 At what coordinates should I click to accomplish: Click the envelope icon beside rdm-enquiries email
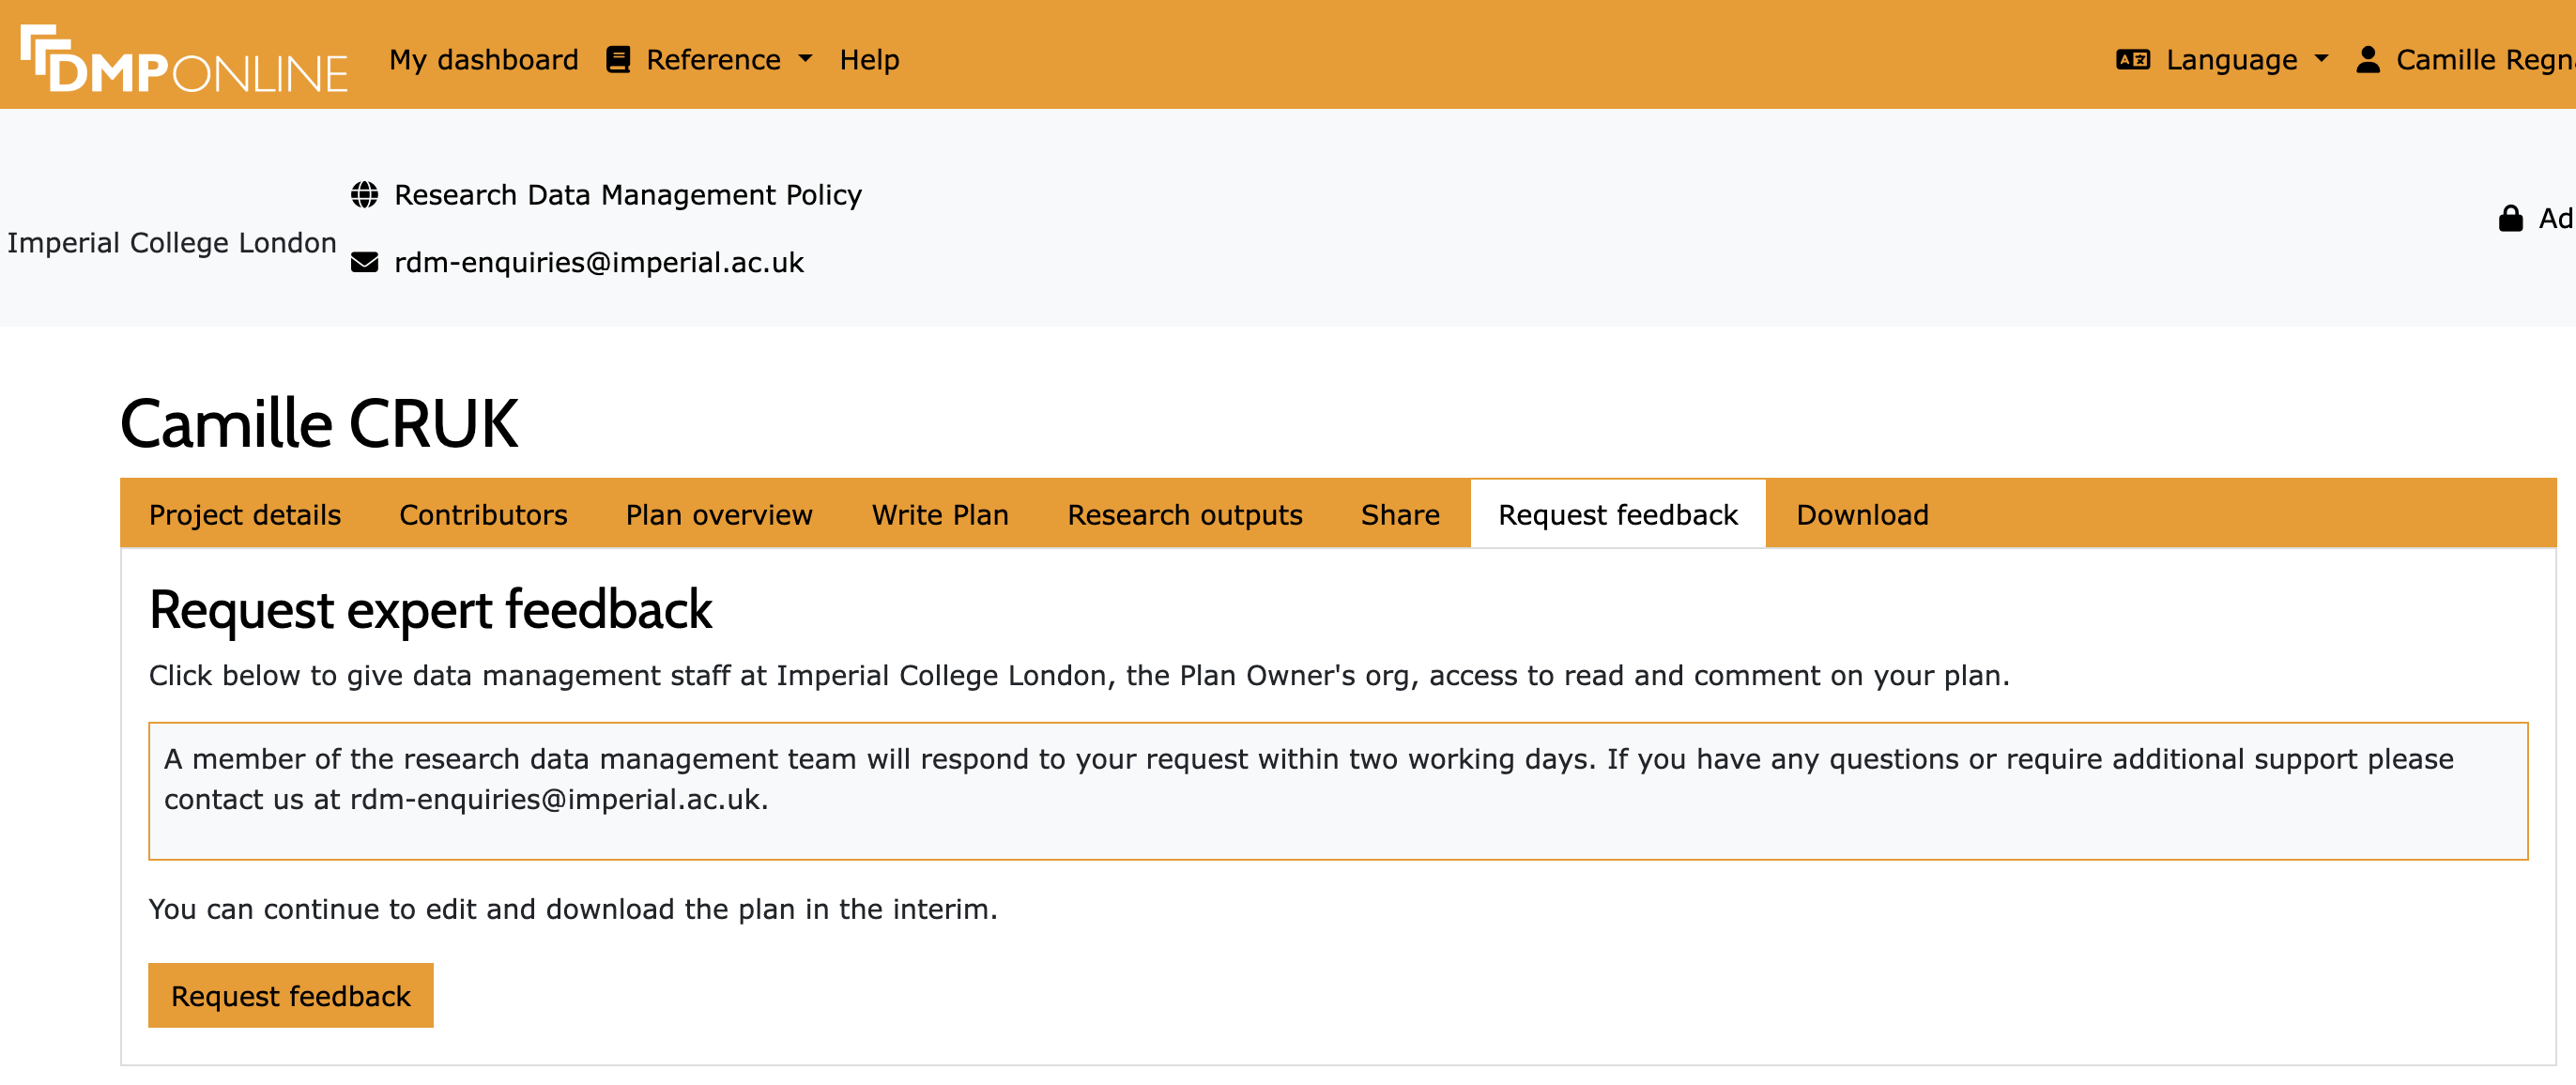tap(365, 263)
